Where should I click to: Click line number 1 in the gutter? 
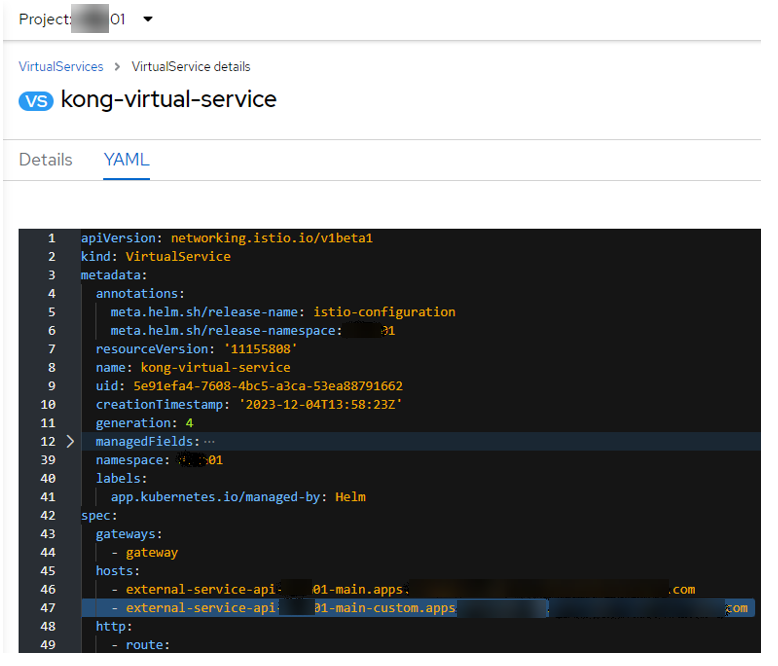click(52, 238)
